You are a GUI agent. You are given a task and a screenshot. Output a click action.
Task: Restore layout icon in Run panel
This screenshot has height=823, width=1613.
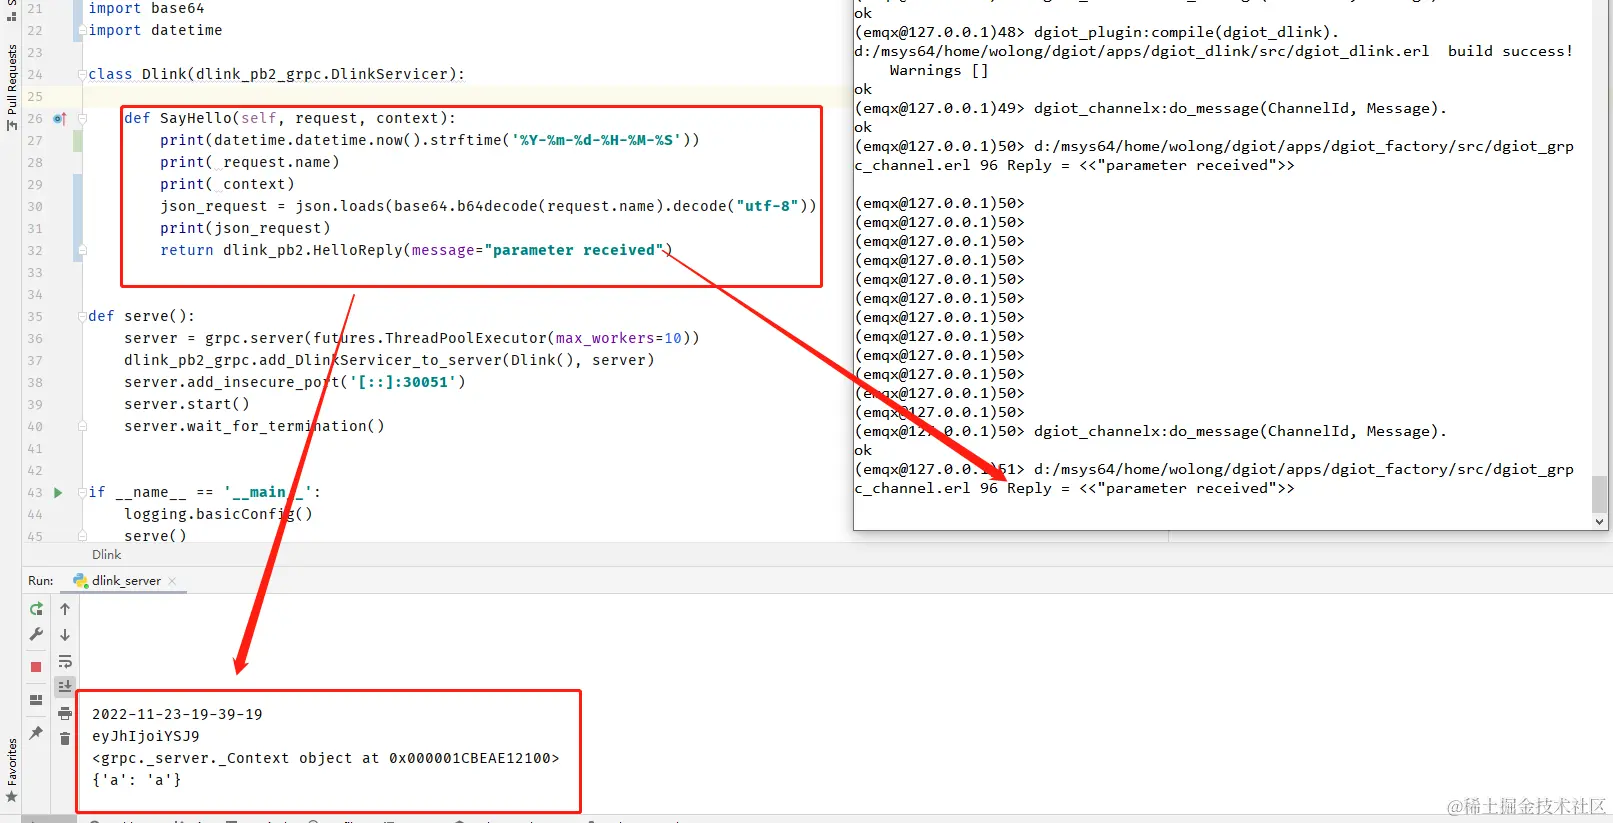[36, 700]
